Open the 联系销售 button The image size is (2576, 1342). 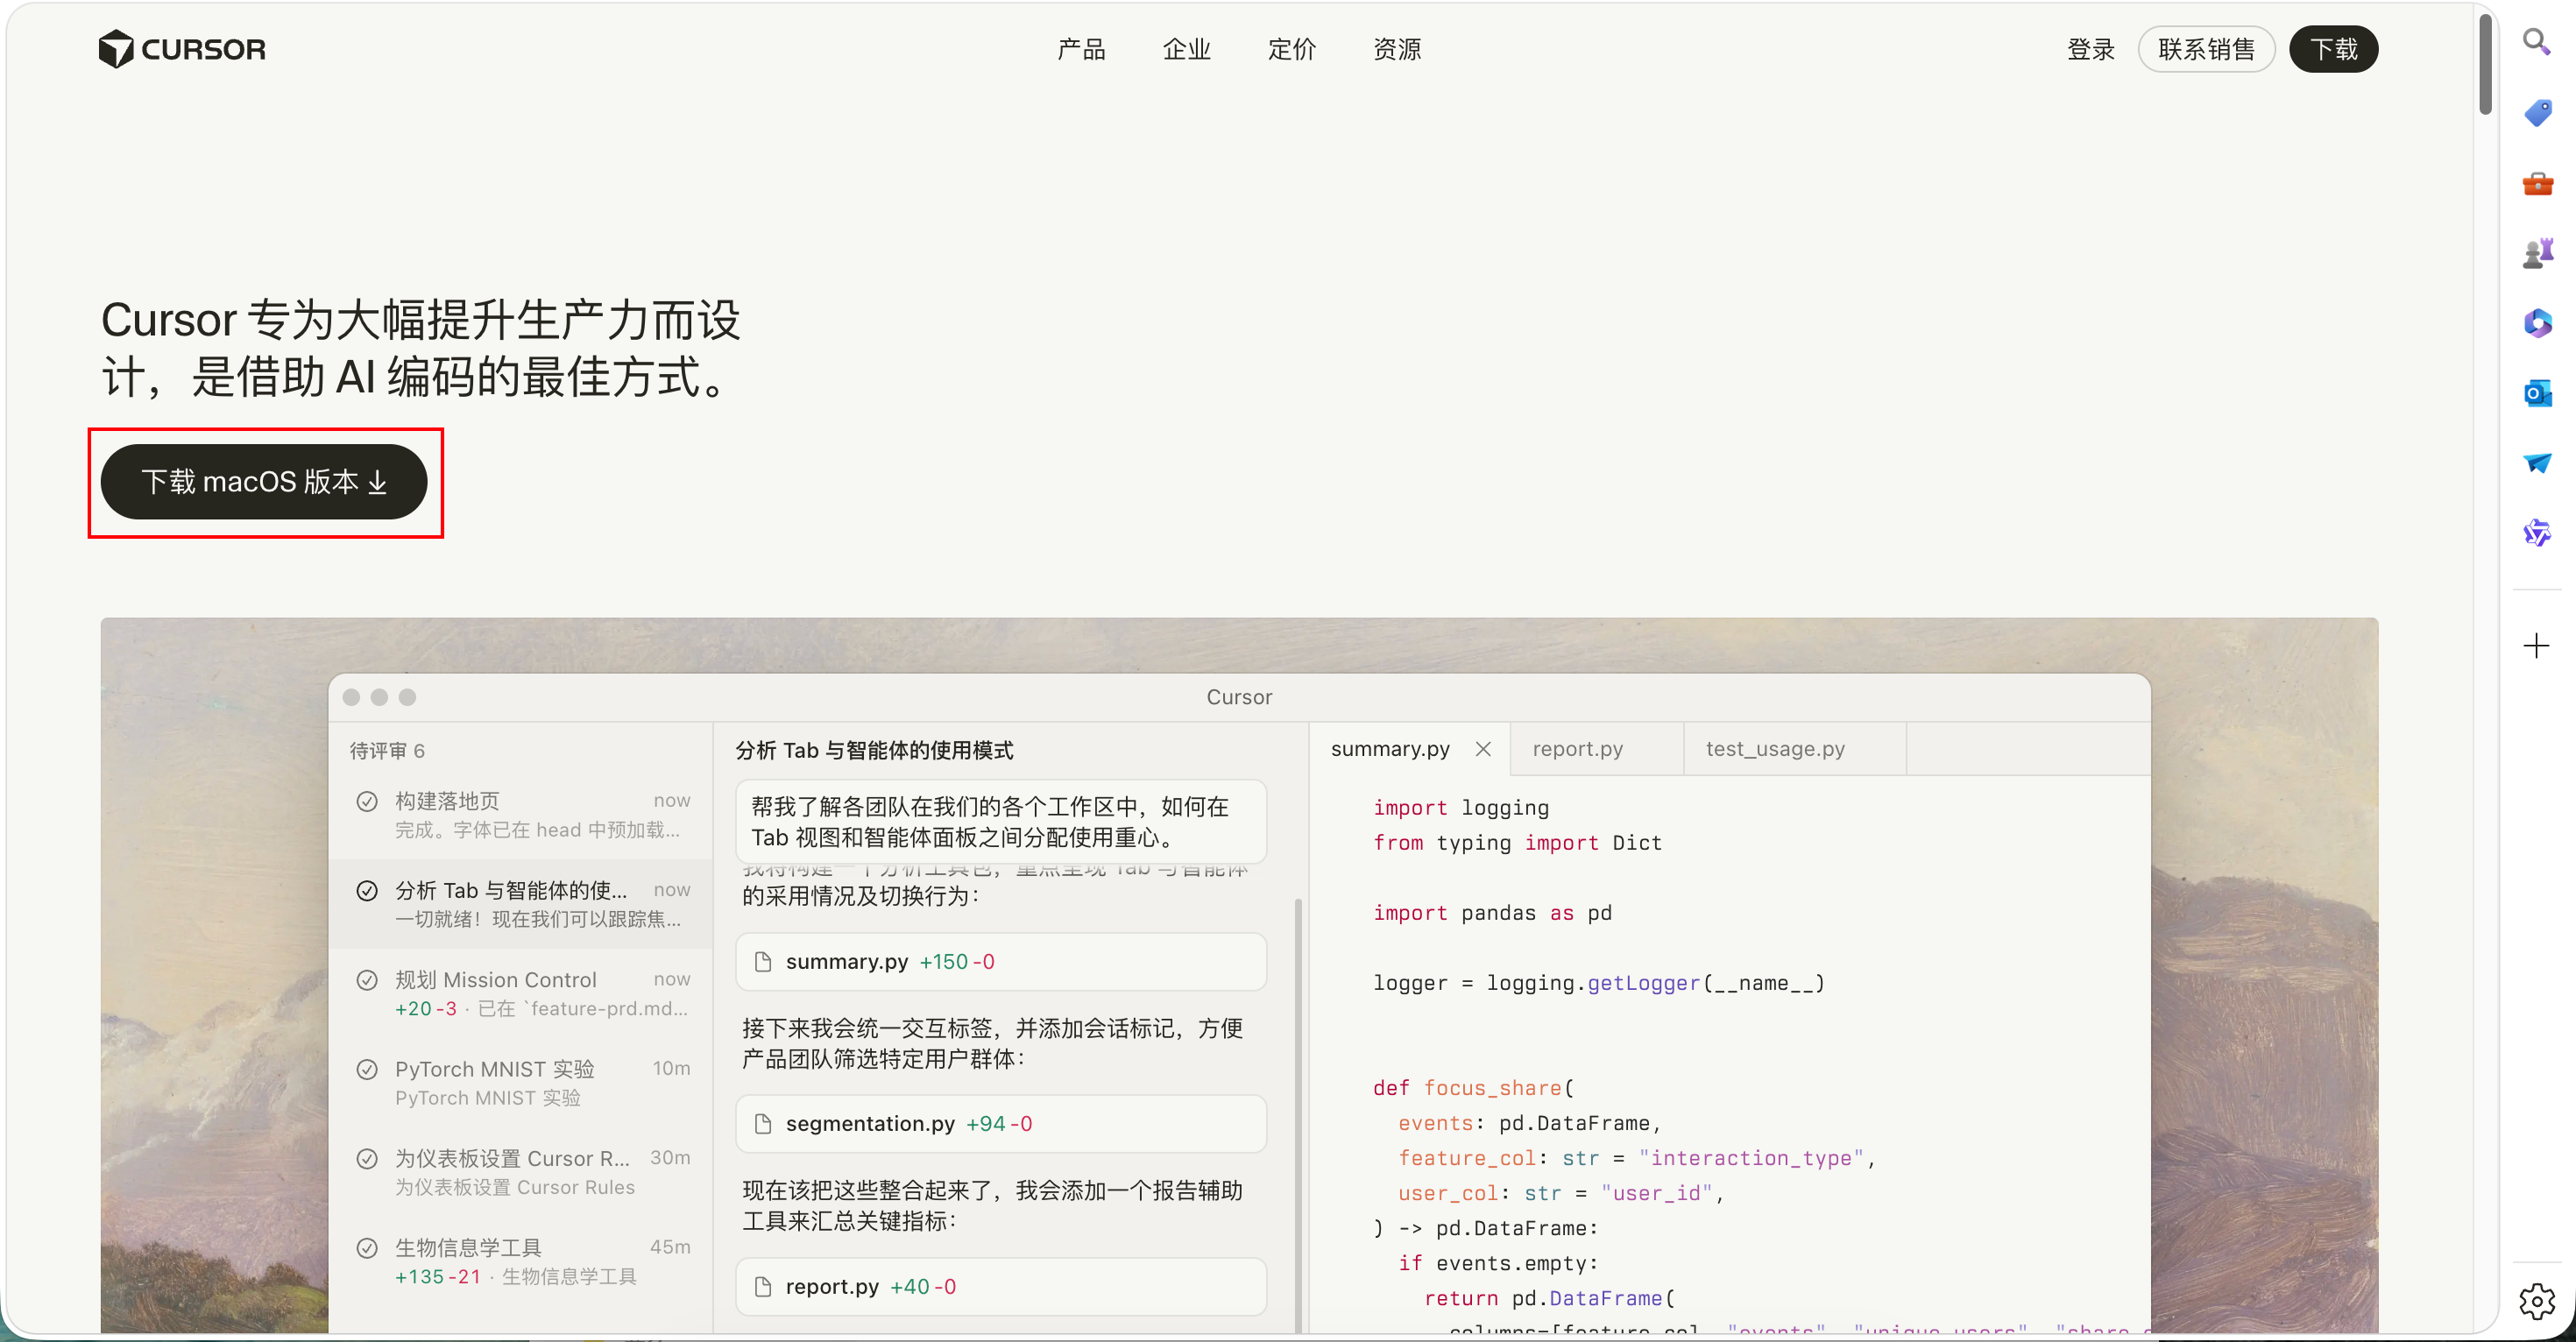[2207, 49]
